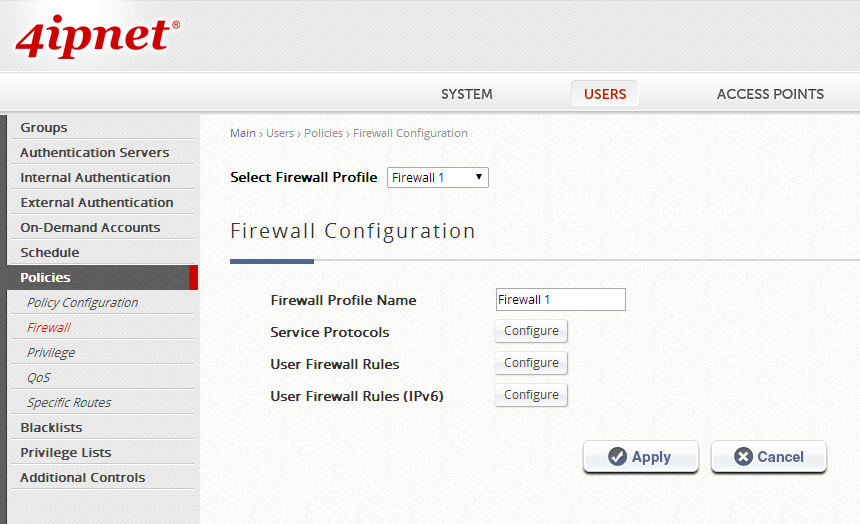
Task: Open the Select Firewall Profile dropdown
Action: 438,178
